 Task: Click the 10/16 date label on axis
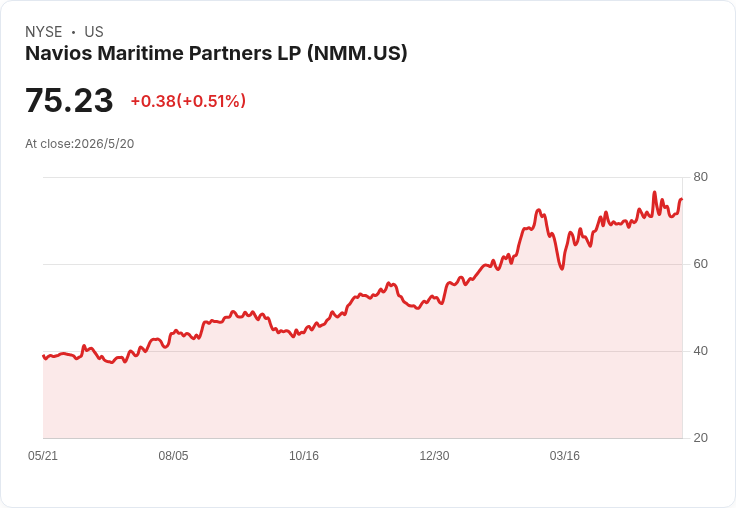(x=304, y=455)
